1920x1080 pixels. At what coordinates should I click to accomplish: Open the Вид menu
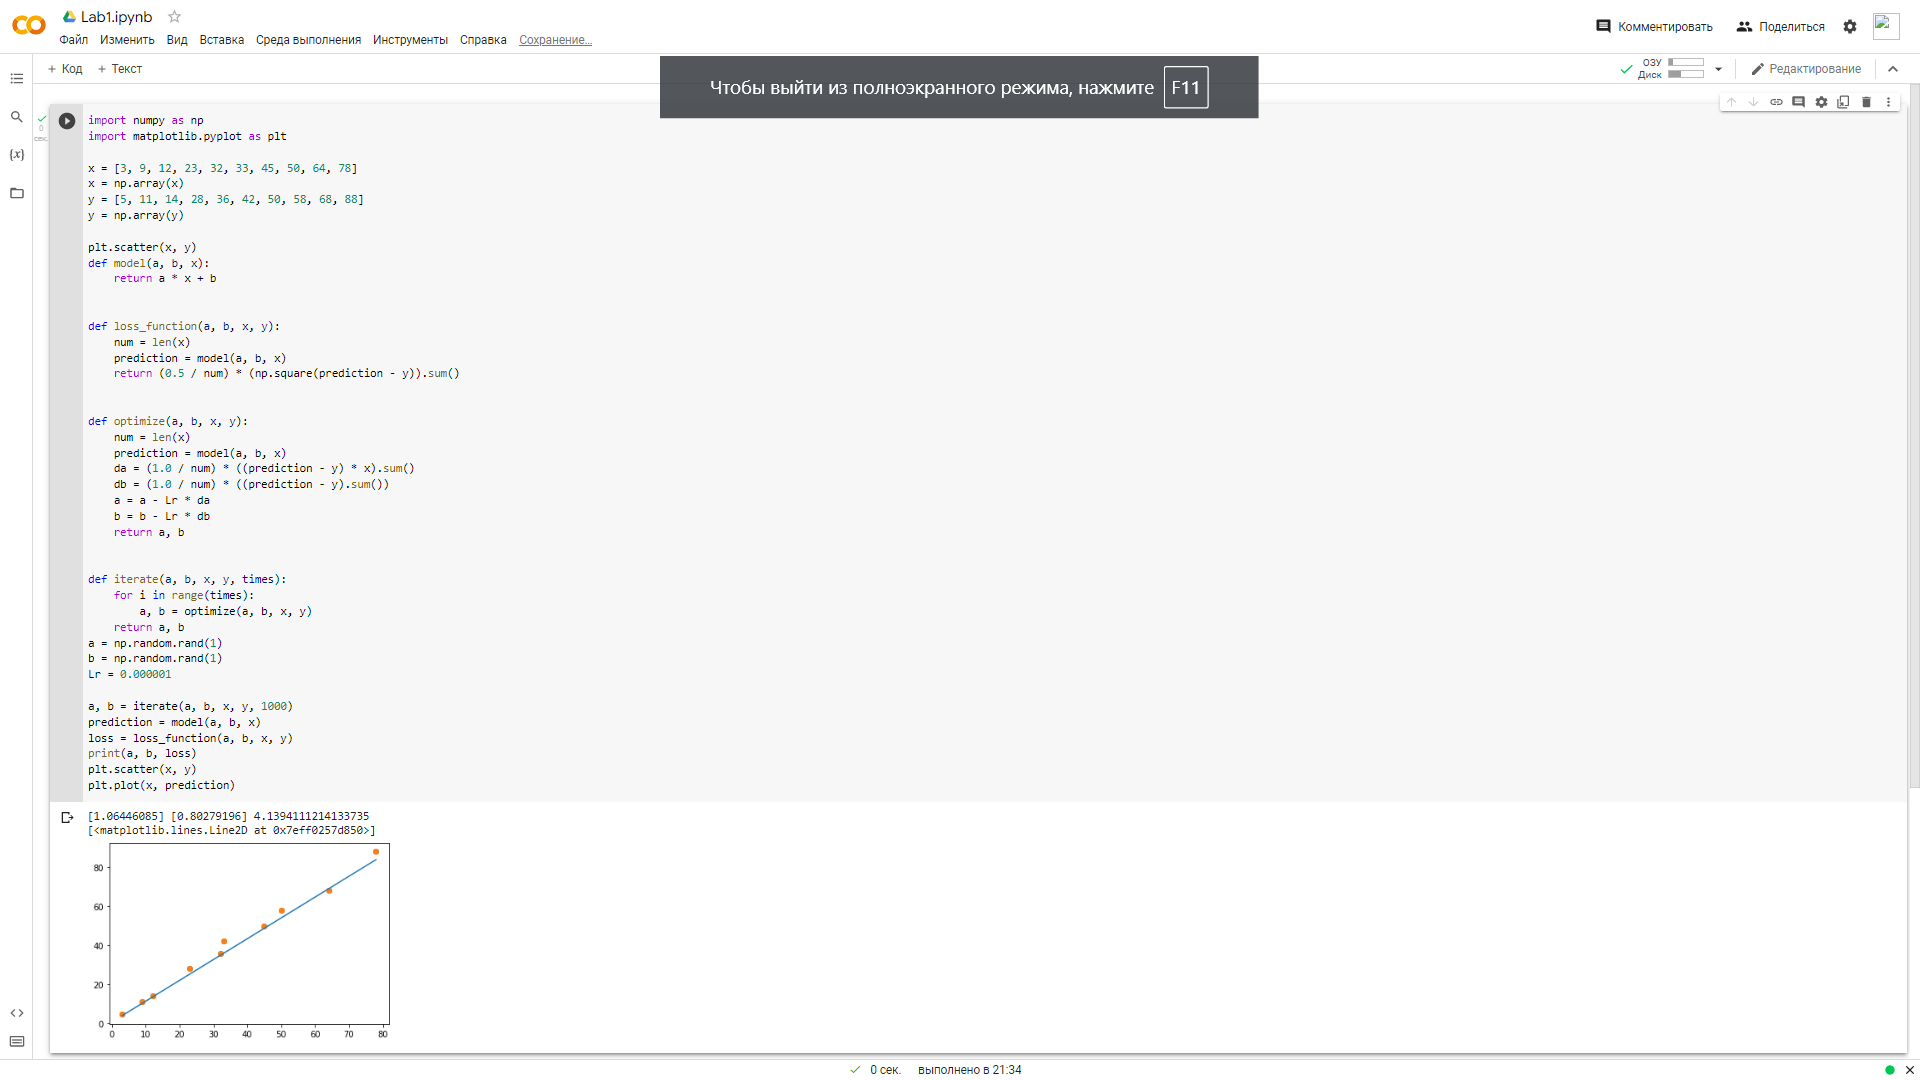click(177, 40)
